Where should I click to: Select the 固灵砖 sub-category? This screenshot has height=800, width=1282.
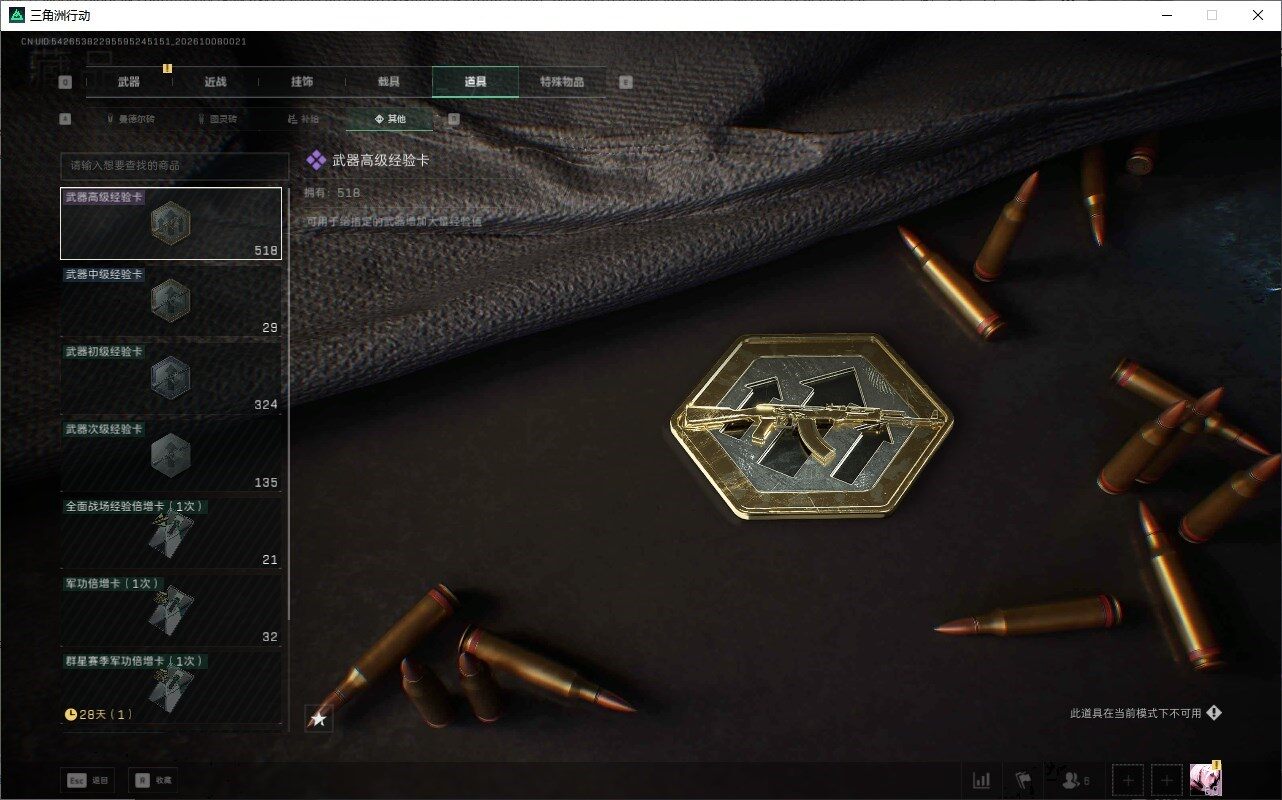tap(216, 119)
